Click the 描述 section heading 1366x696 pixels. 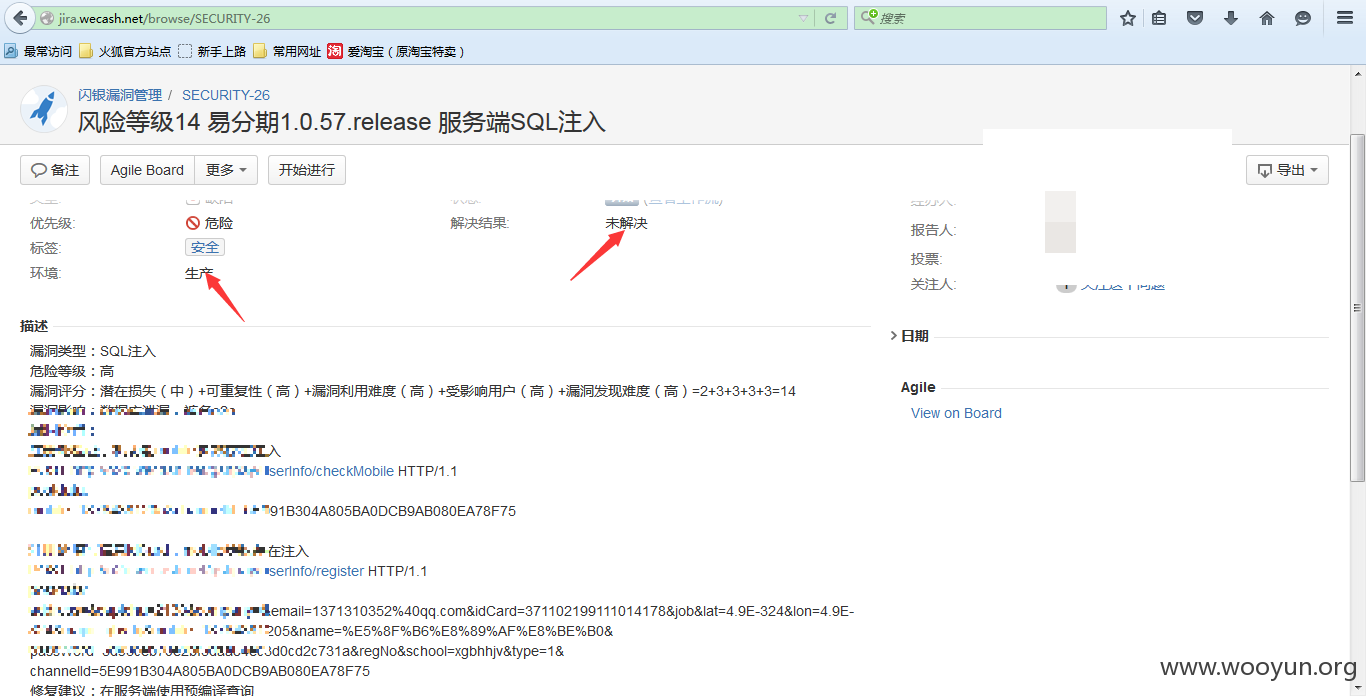click(34, 326)
